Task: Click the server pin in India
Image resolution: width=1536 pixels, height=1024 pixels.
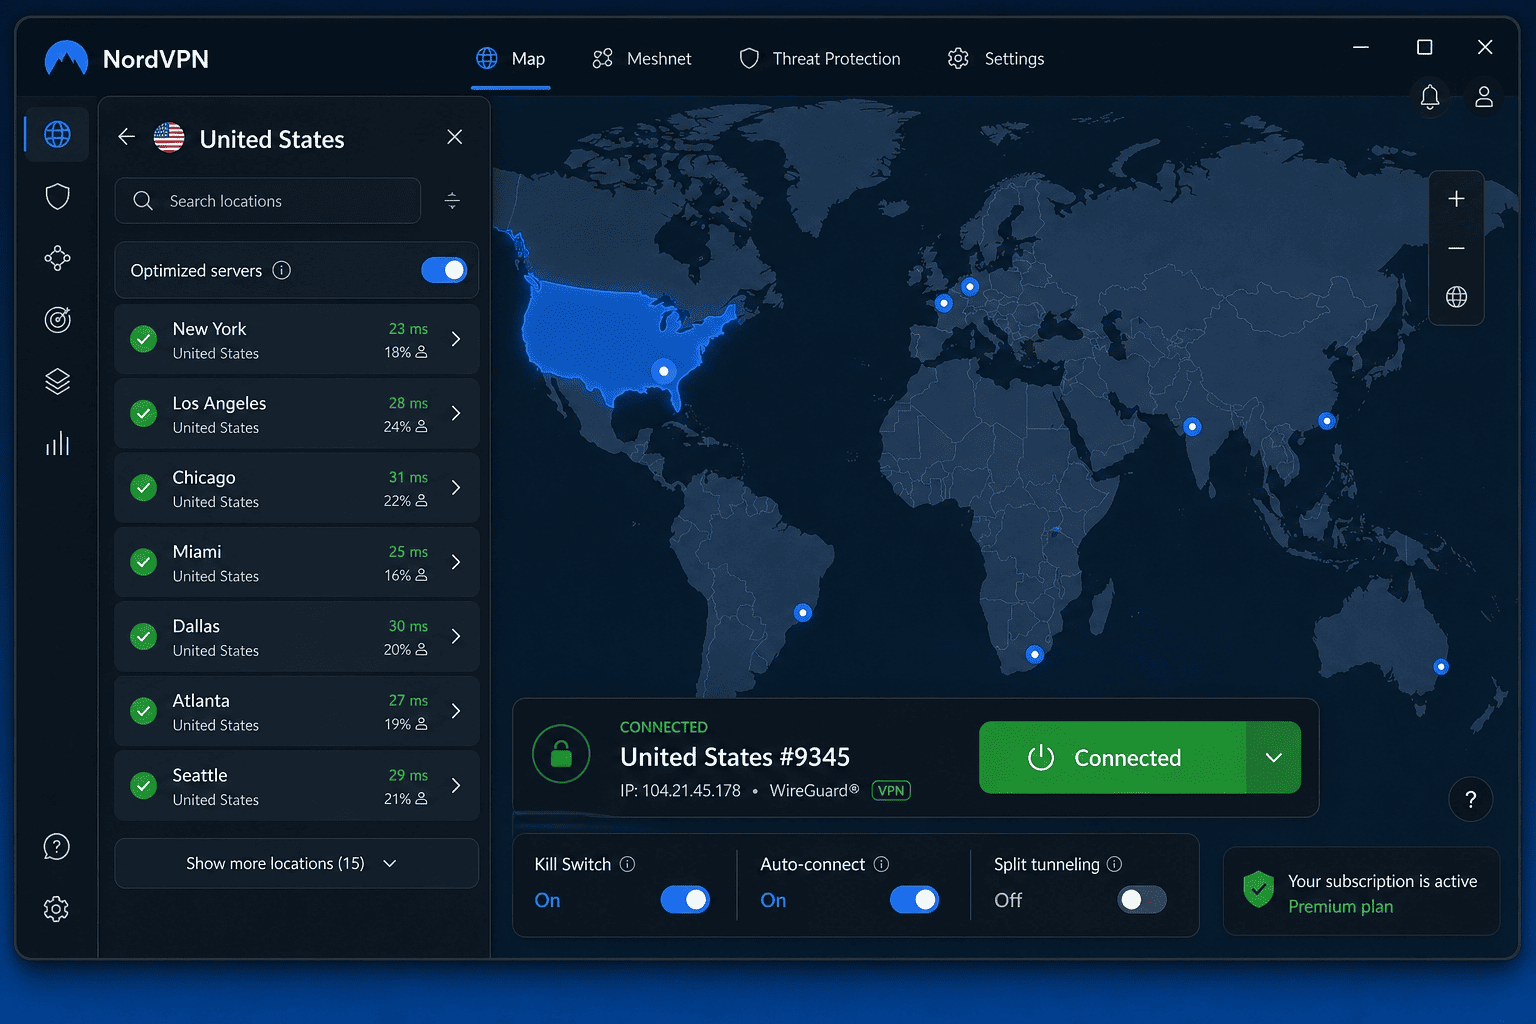Action: coord(1192,427)
